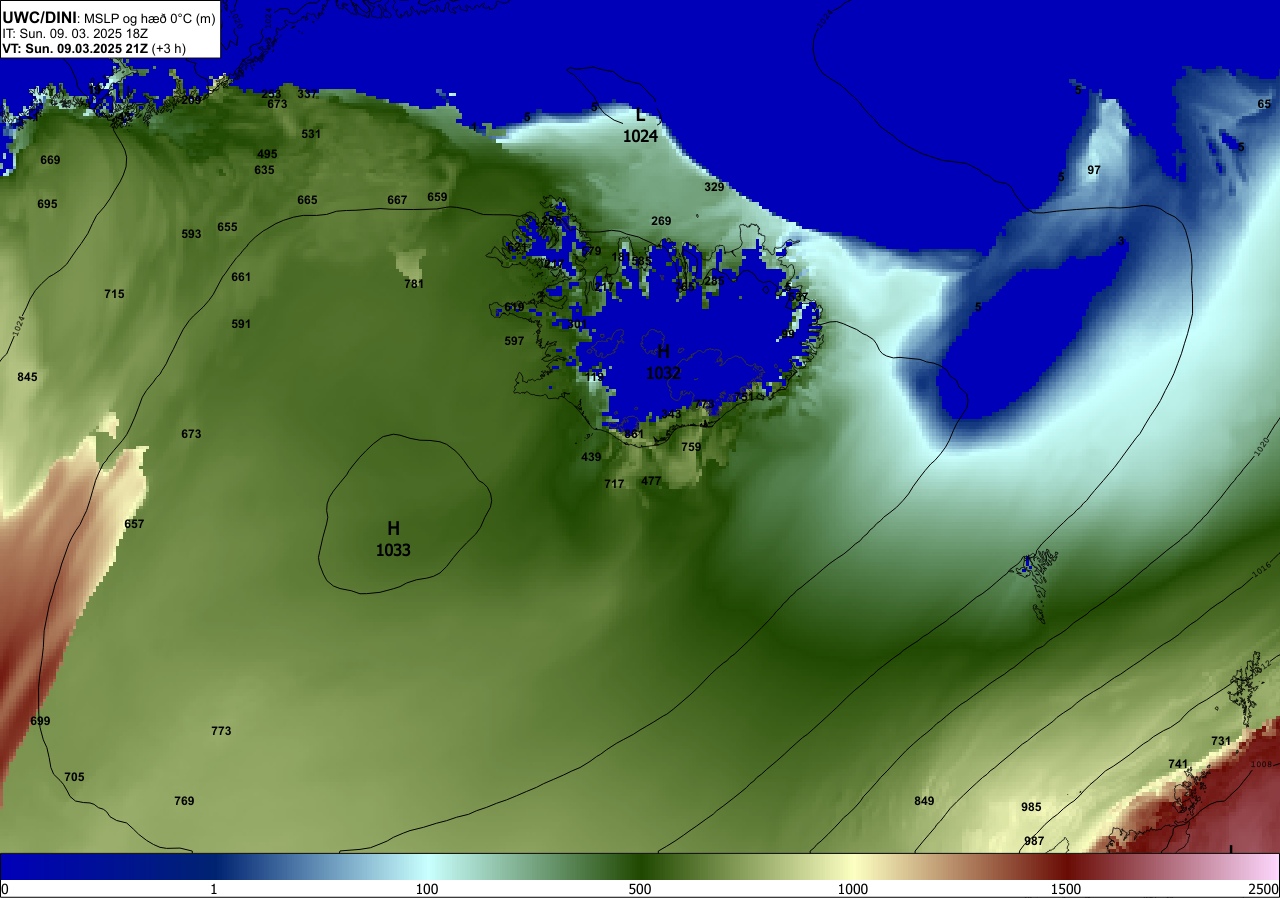Click the 657 height value
This screenshot has height=898, width=1280.
(x=134, y=524)
